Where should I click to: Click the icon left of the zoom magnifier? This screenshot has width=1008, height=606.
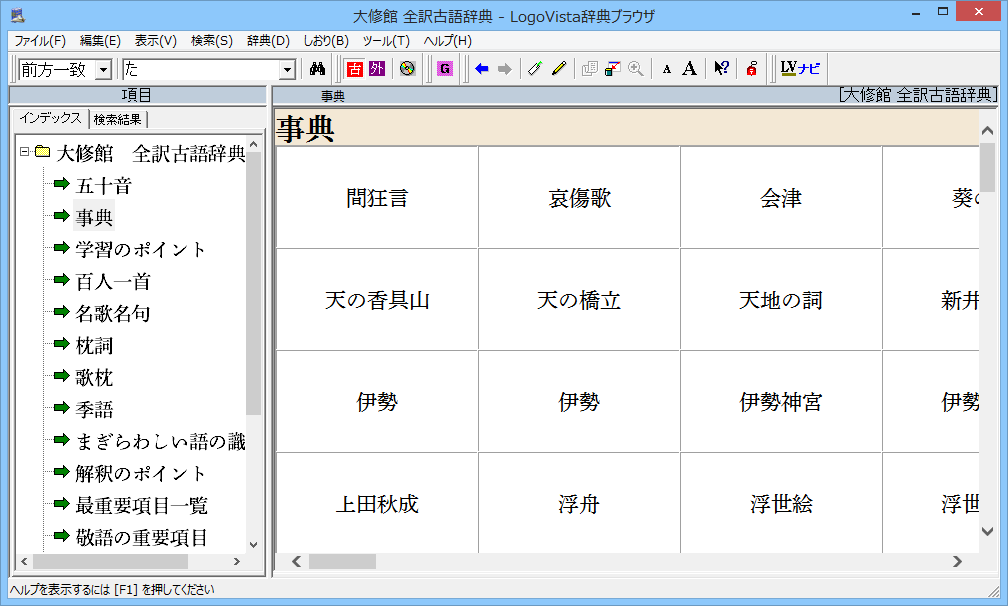coord(613,69)
